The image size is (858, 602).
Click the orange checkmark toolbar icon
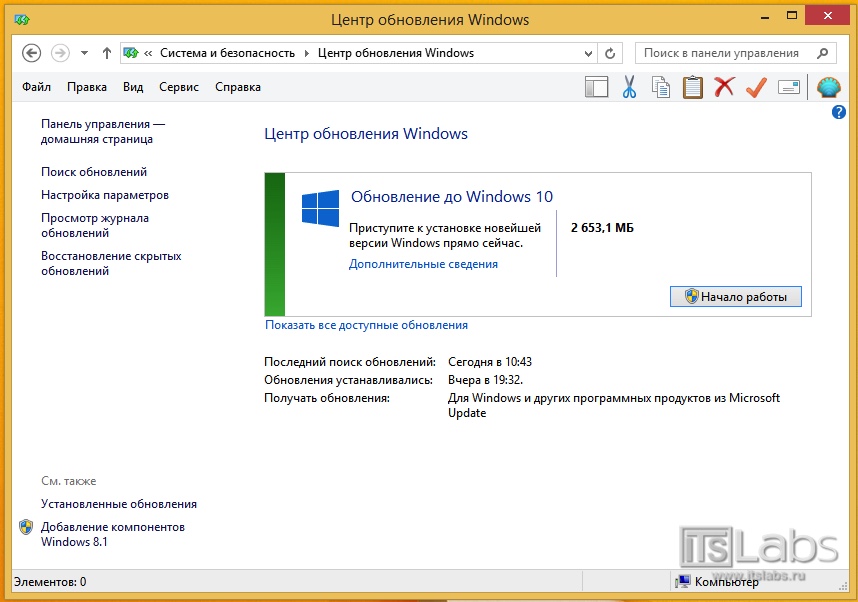(x=756, y=87)
